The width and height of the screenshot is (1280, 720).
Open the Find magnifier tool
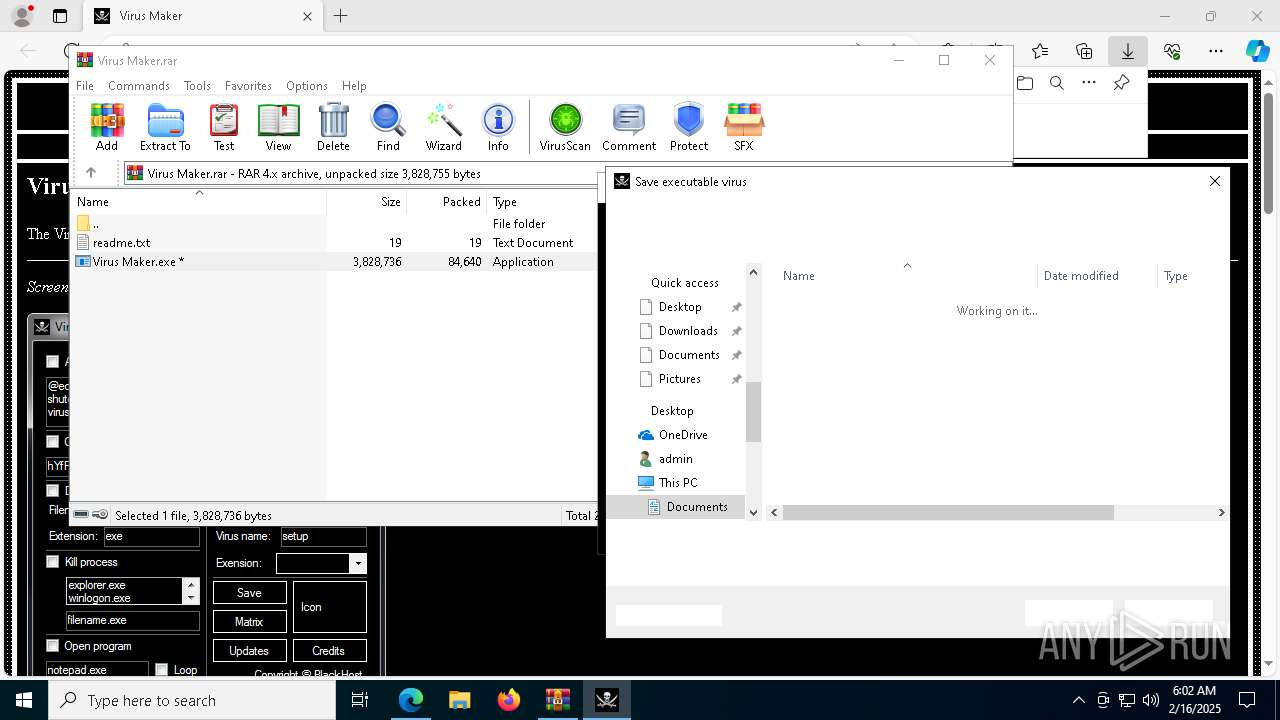tap(388, 127)
